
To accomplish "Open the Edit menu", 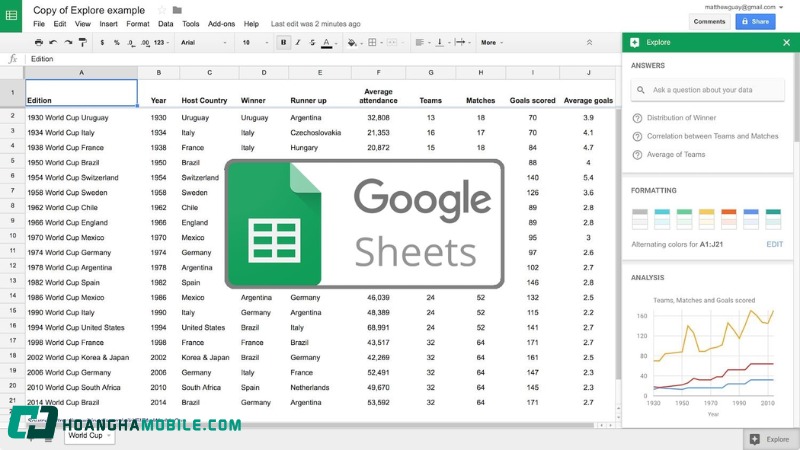I will pos(60,24).
